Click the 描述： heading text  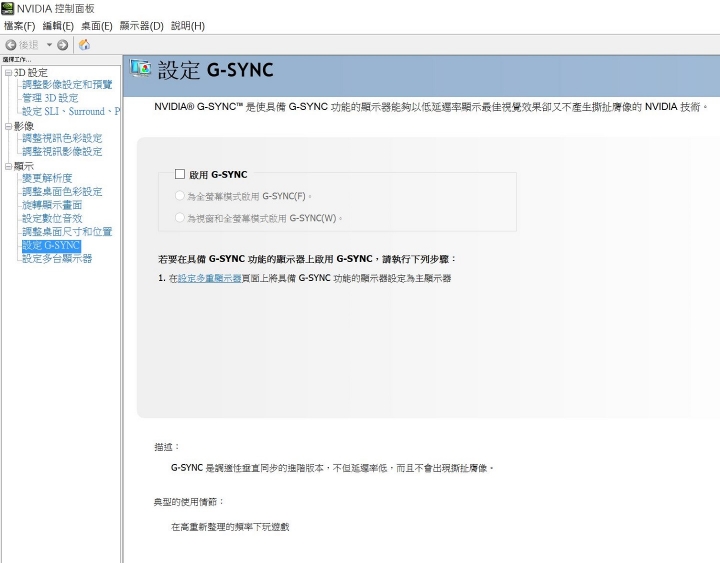pyautogui.click(x=167, y=447)
